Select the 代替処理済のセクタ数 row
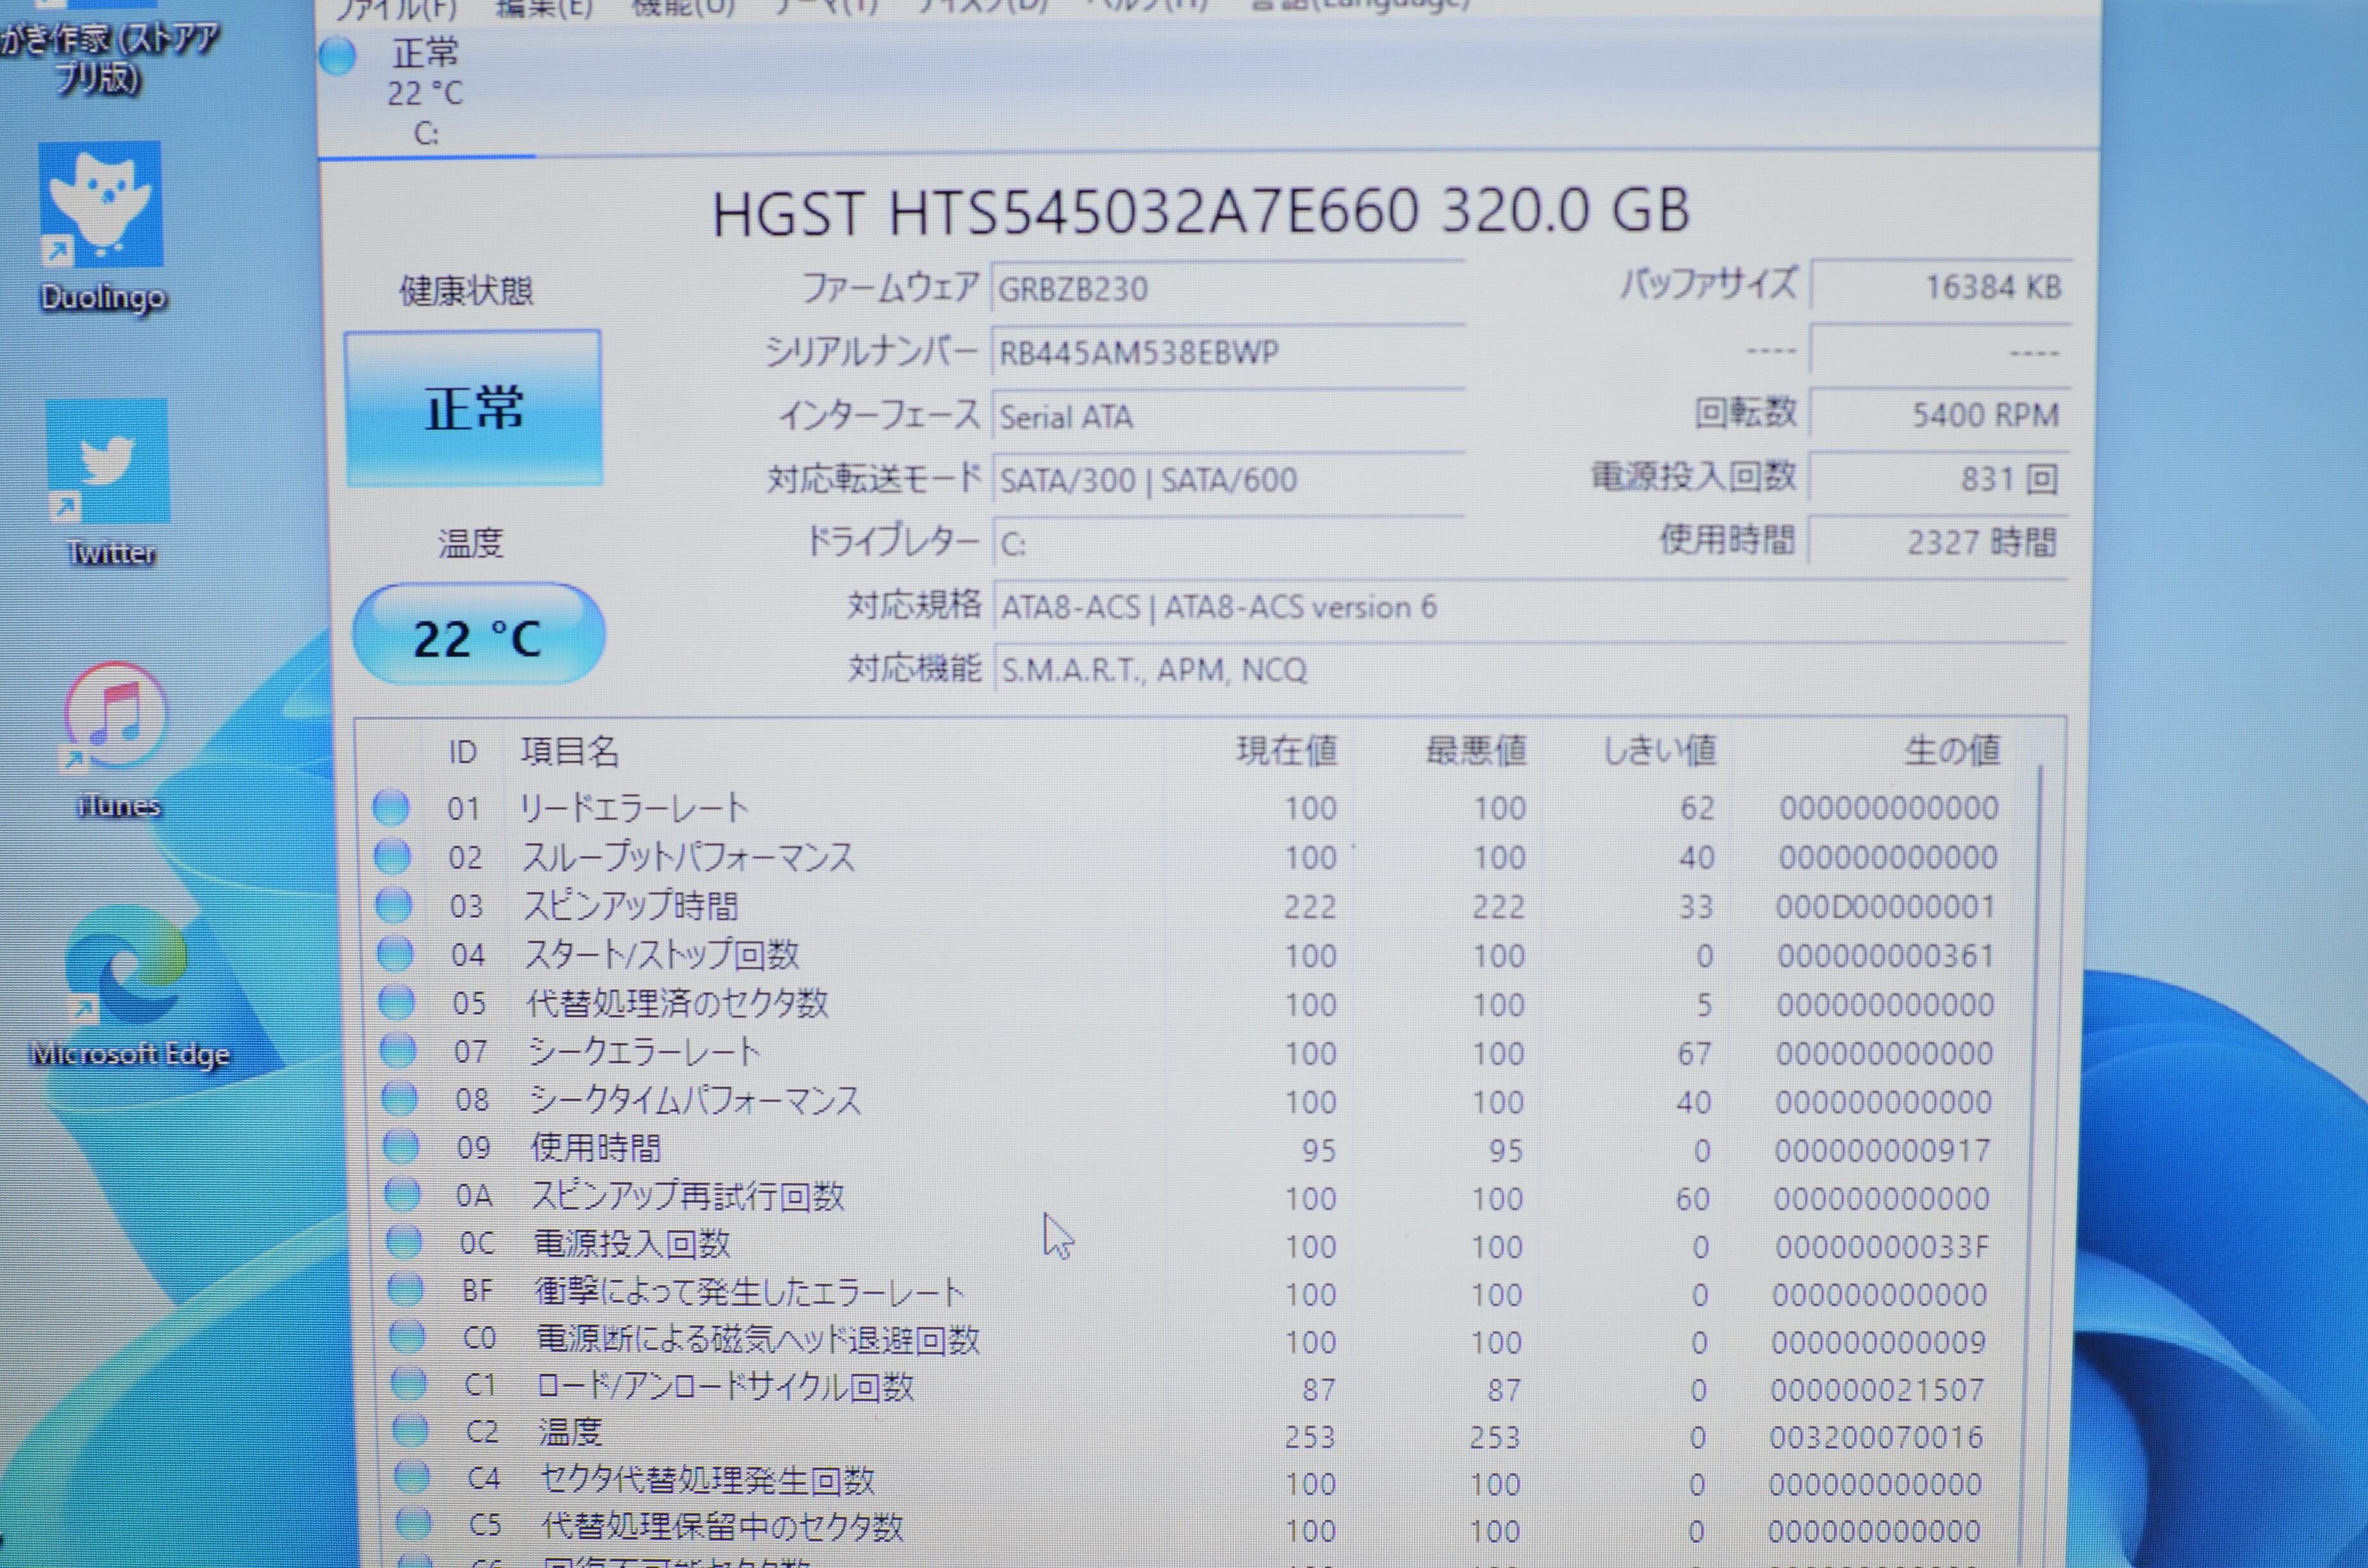This screenshot has height=1568, width=2368. coord(678,1003)
